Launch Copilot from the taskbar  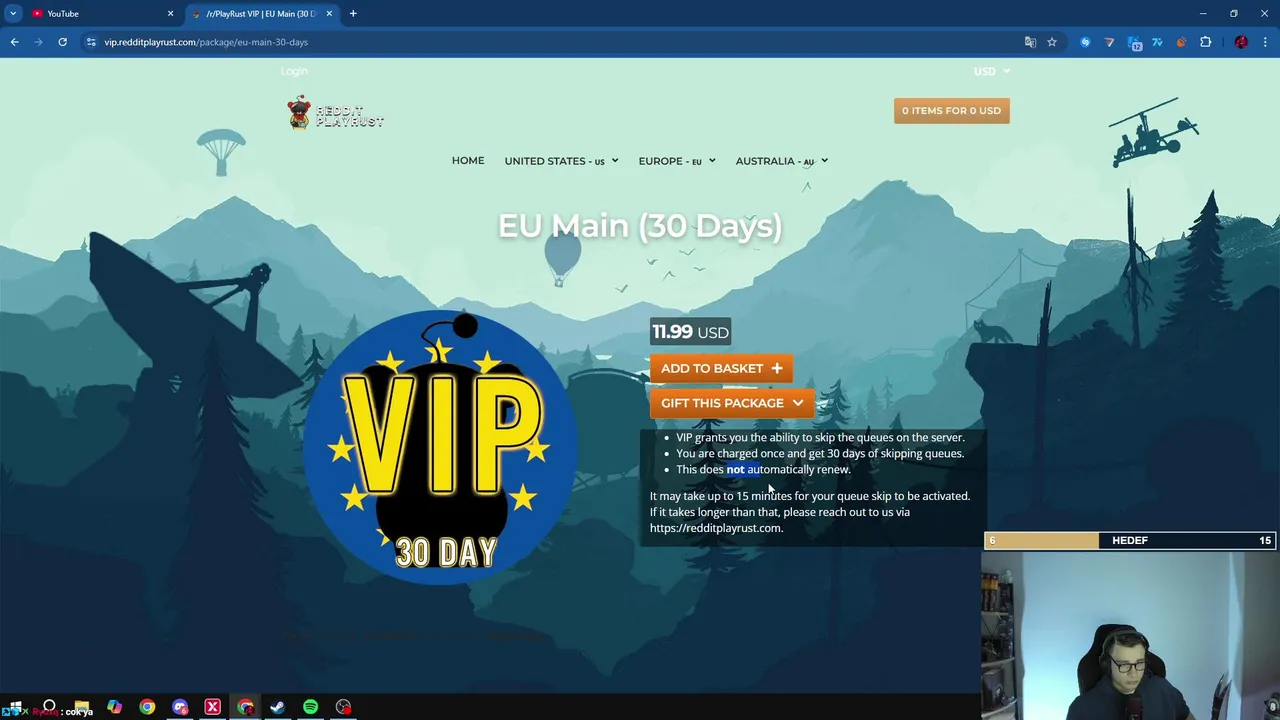(114, 708)
